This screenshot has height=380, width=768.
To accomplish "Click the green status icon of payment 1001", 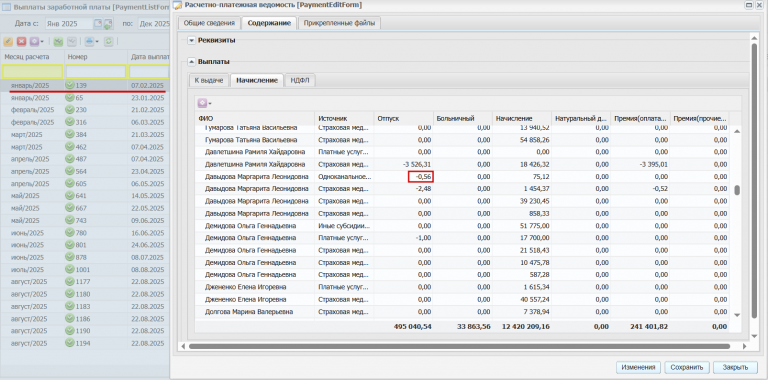I will (70, 269).
